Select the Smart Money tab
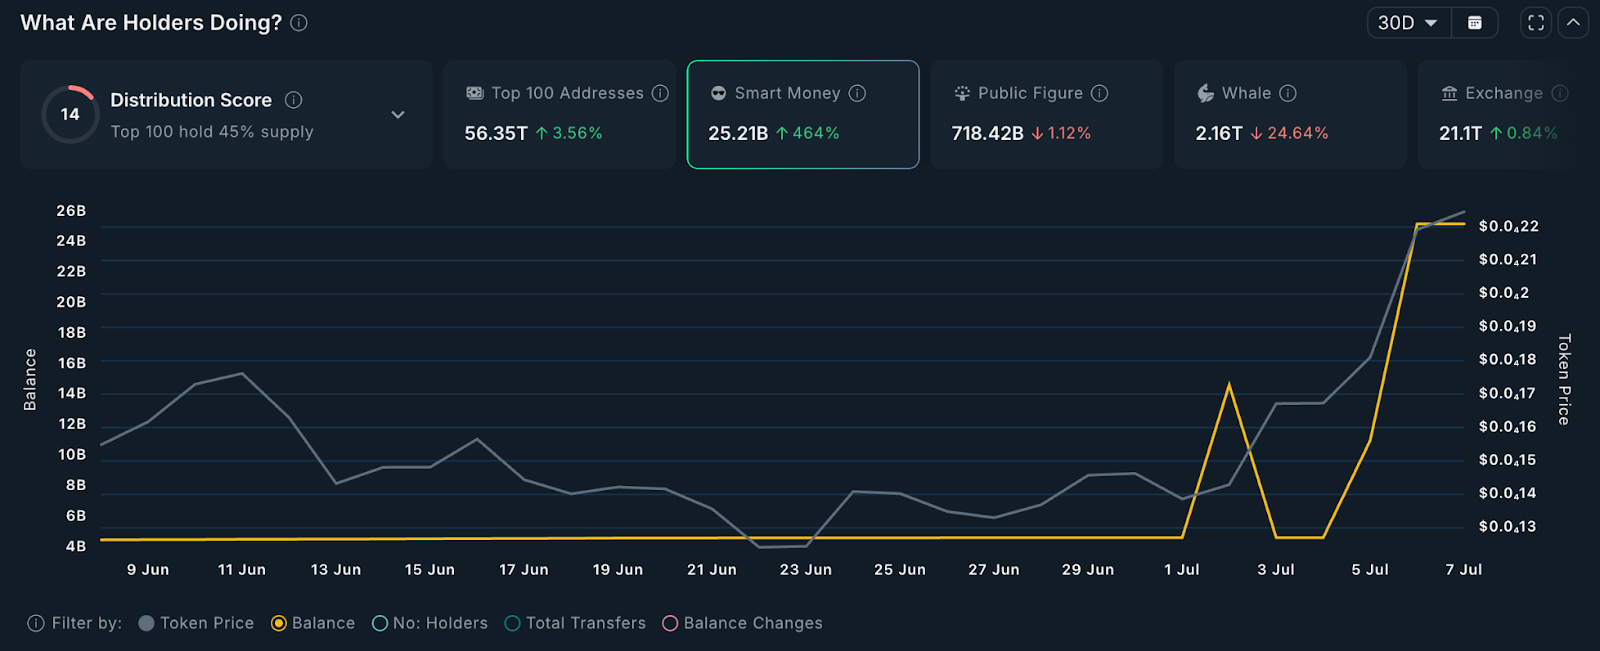Screen dimensions: 1600x651 (x=803, y=114)
